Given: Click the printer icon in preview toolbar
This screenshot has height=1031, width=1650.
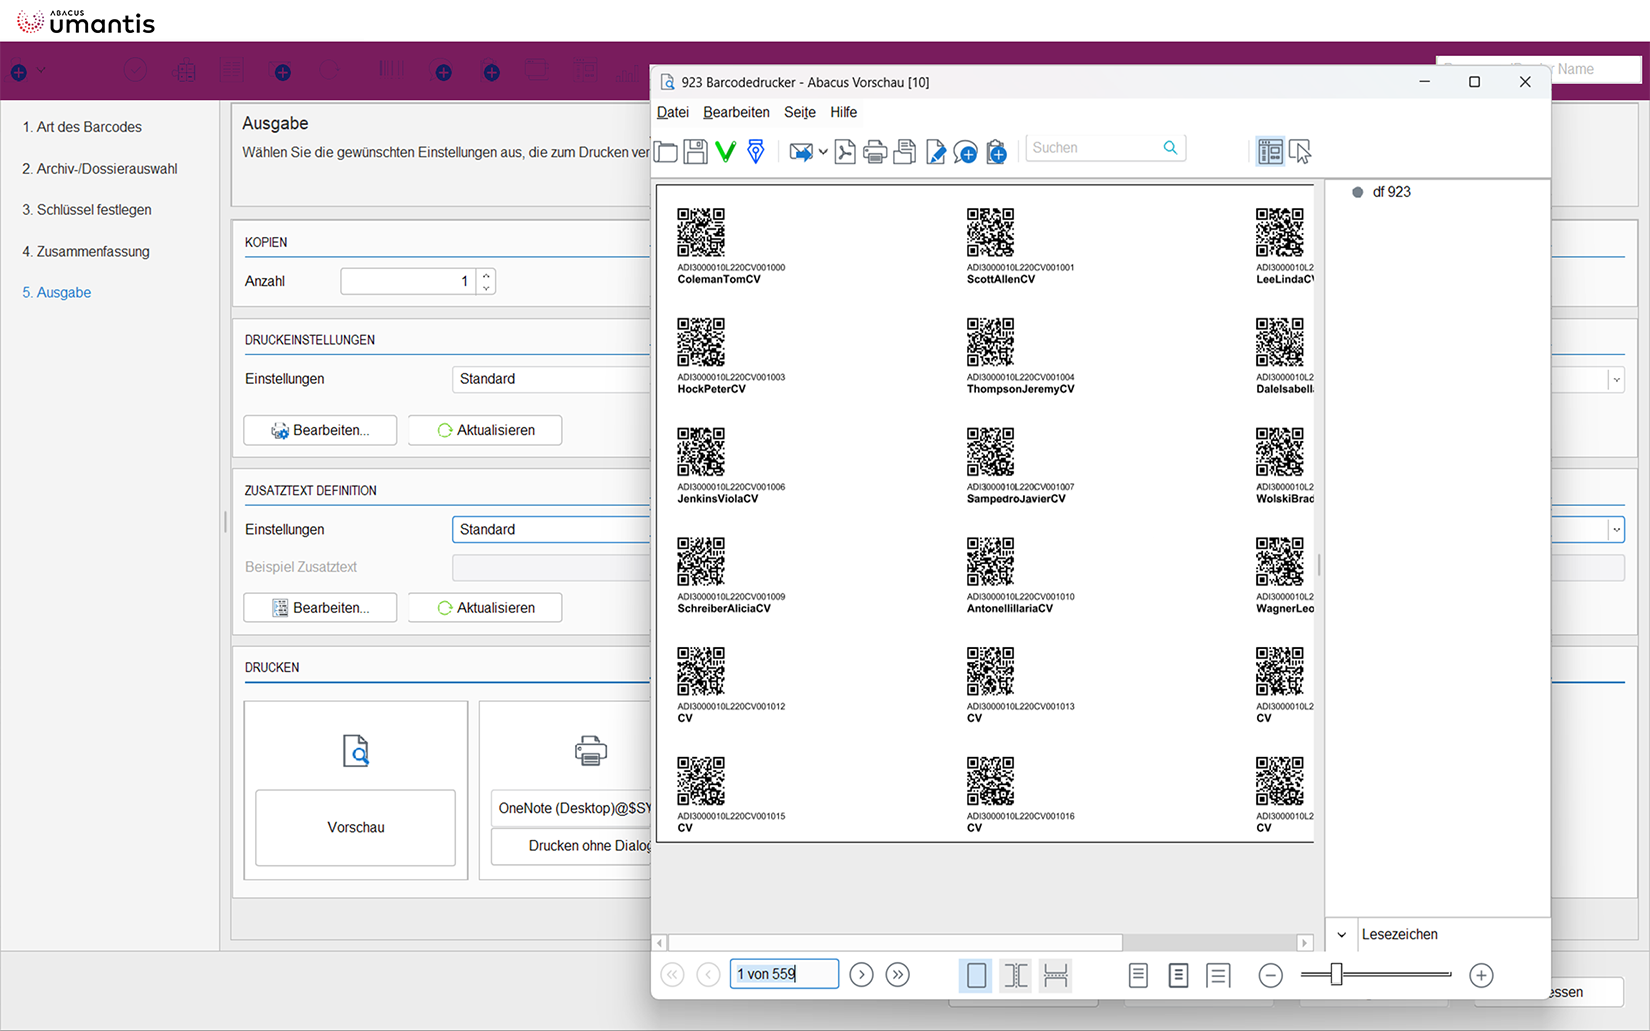Looking at the screenshot, I should point(875,151).
